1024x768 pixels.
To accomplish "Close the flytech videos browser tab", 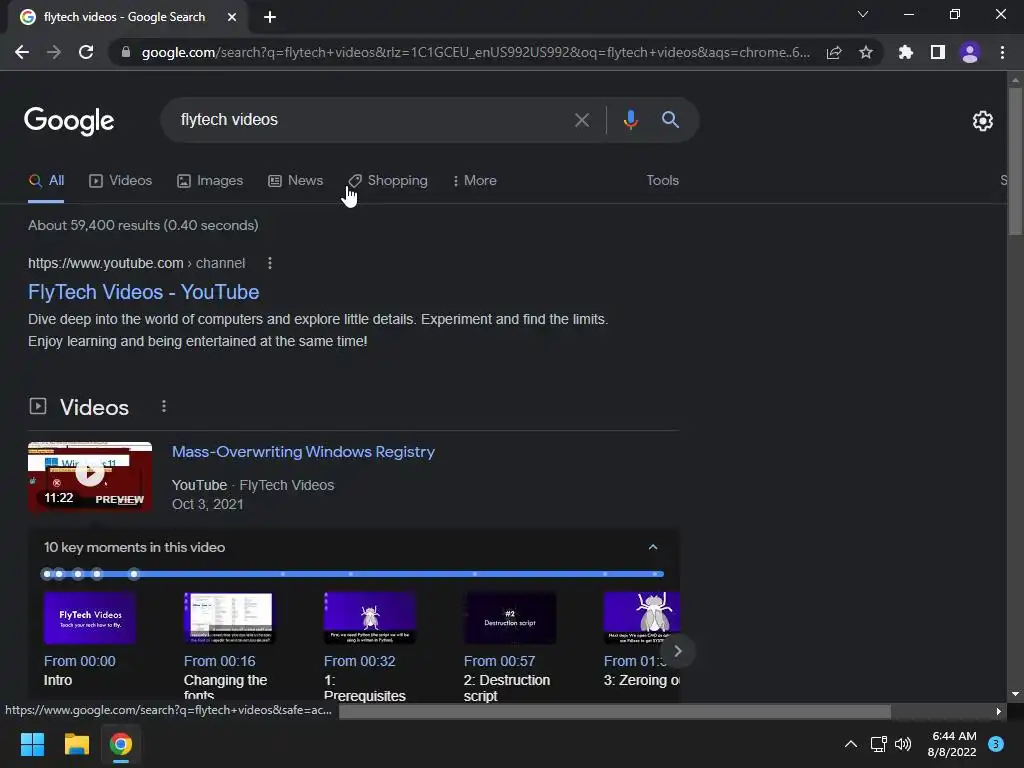I will 232,17.
